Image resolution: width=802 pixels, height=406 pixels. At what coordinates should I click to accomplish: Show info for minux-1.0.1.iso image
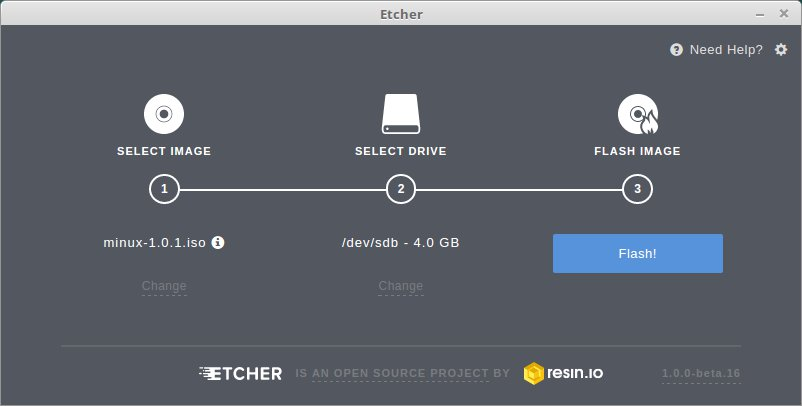pyautogui.click(x=218, y=242)
